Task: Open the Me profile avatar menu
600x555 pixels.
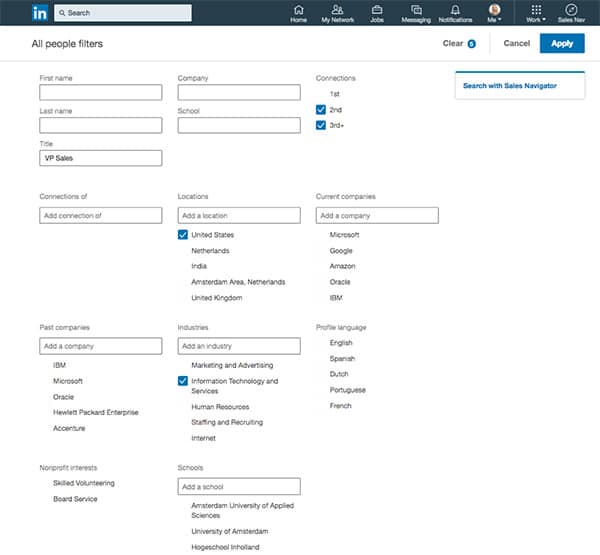Action: (x=494, y=13)
